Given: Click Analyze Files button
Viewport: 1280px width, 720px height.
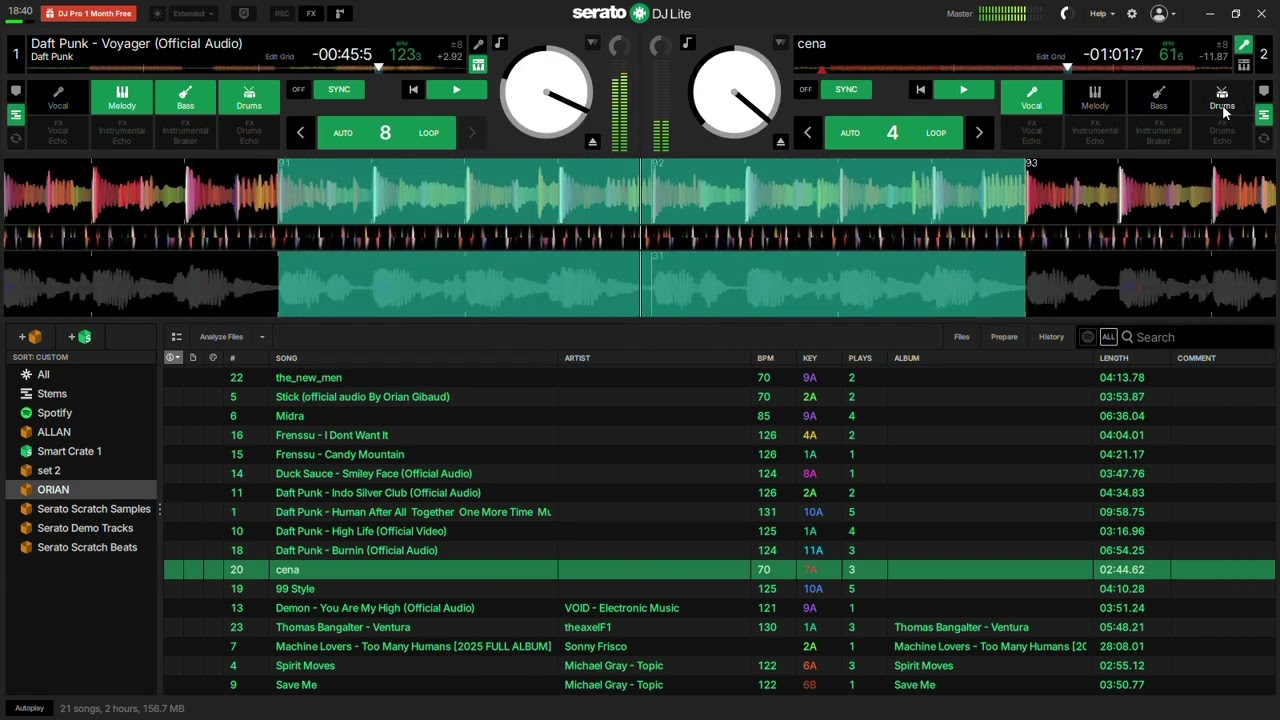Looking at the screenshot, I should pos(221,337).
